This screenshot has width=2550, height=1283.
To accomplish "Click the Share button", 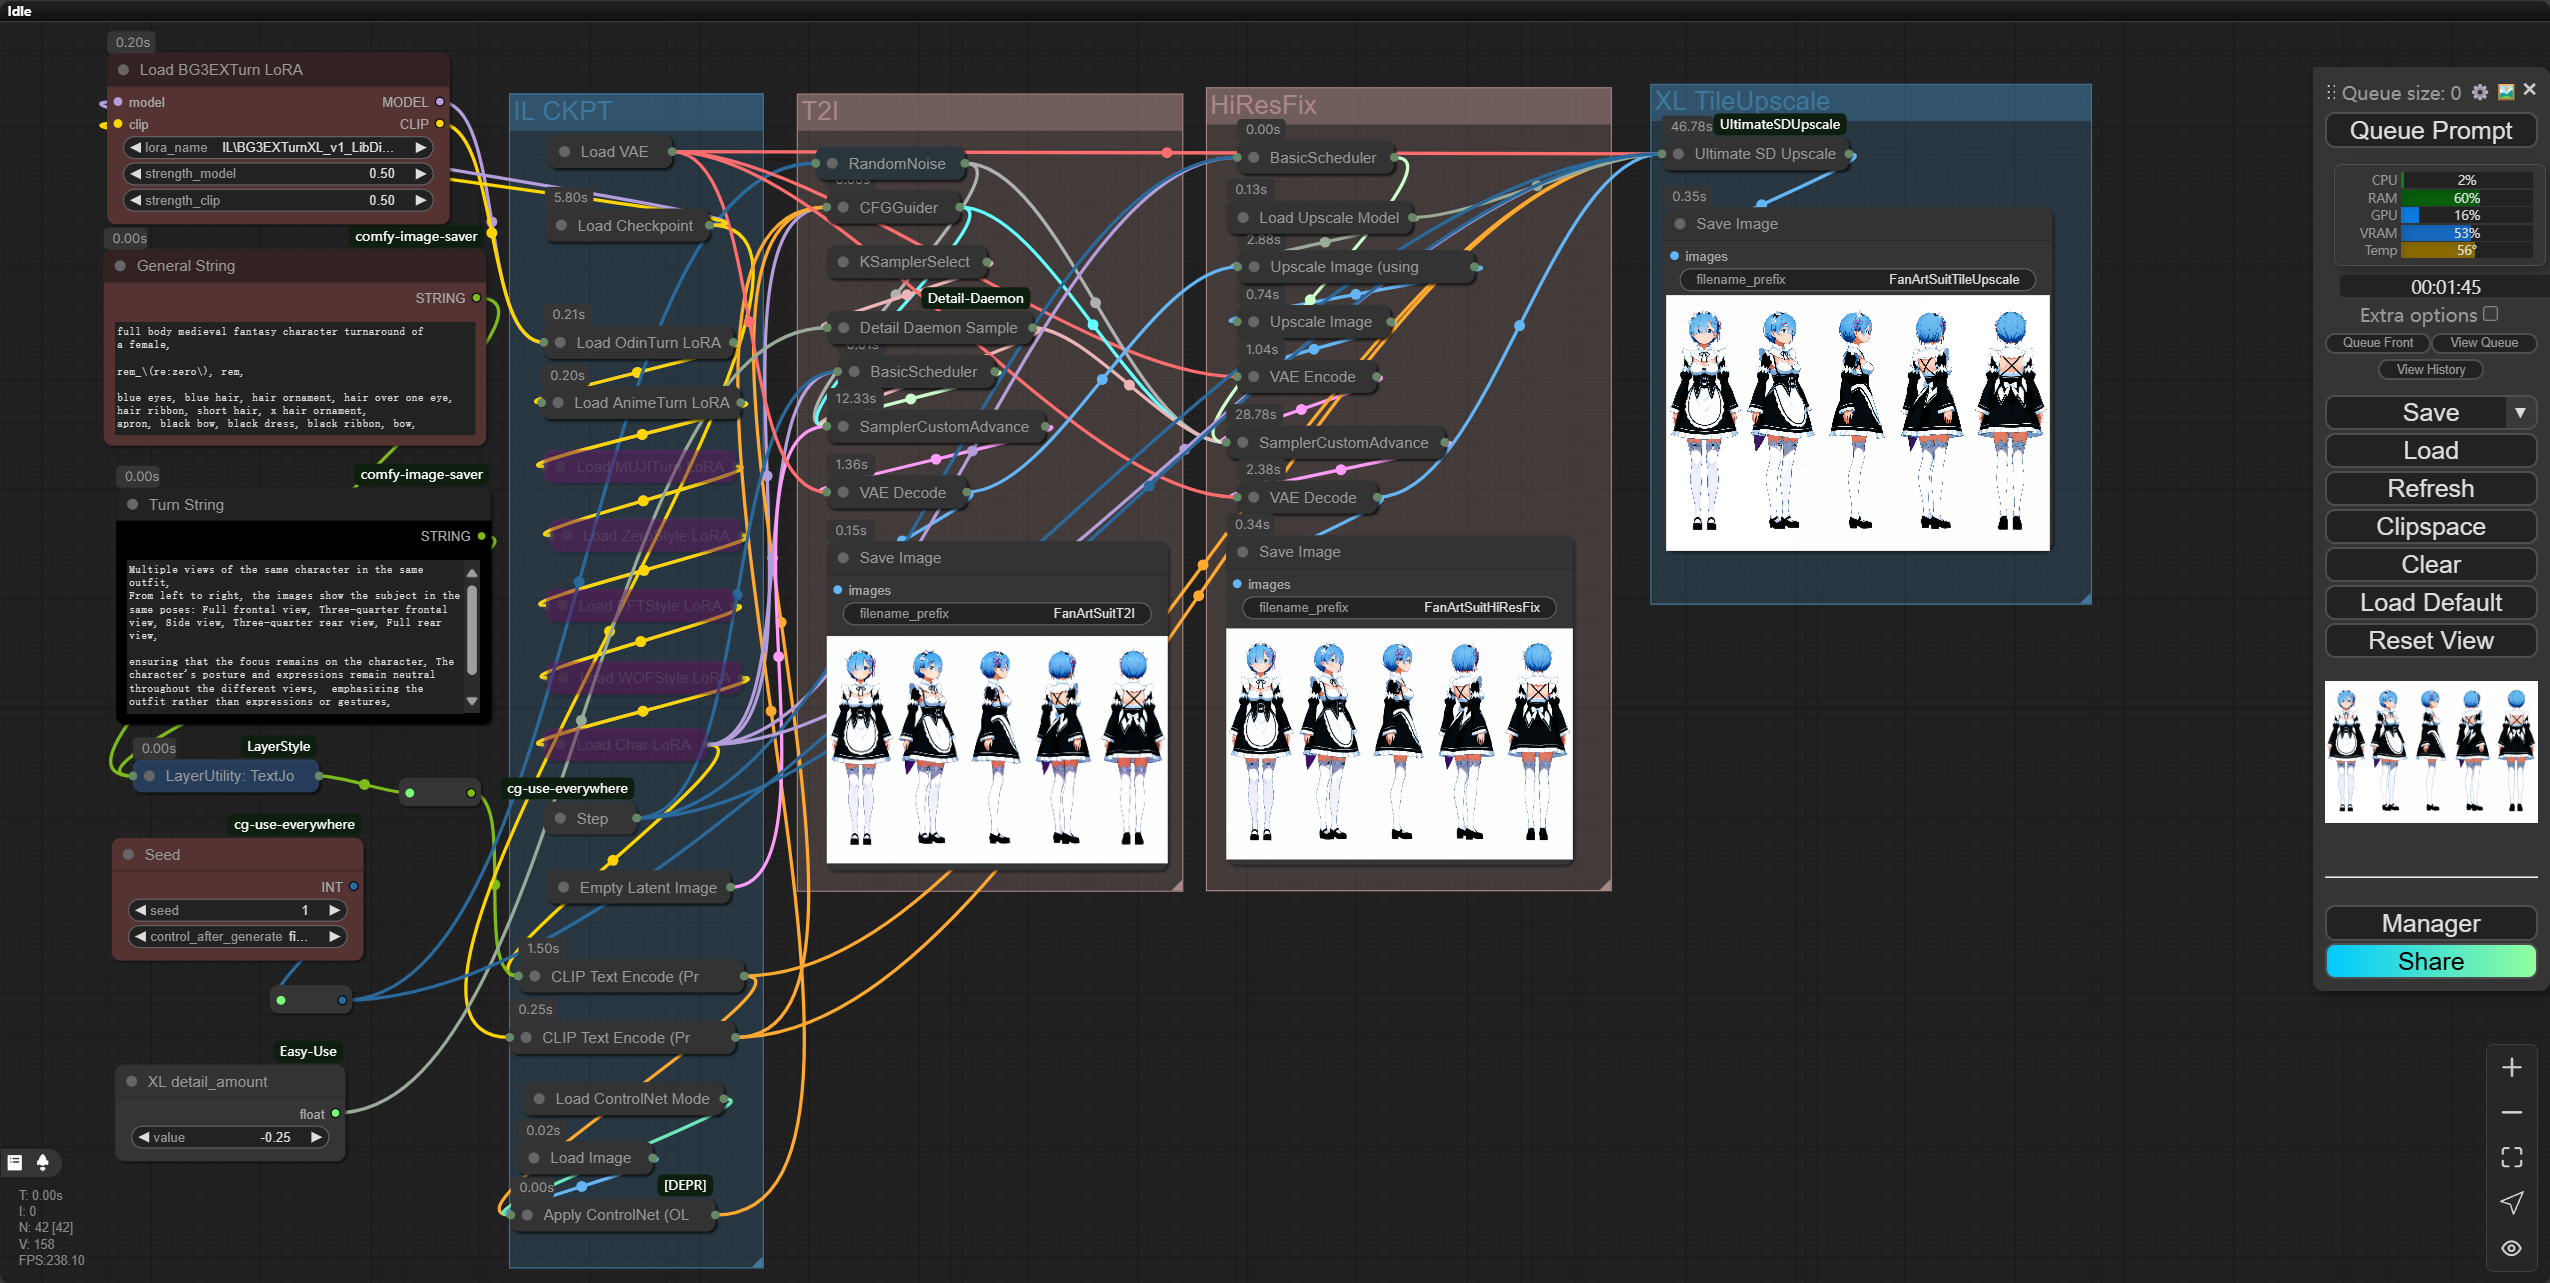I will [2430, 961].
